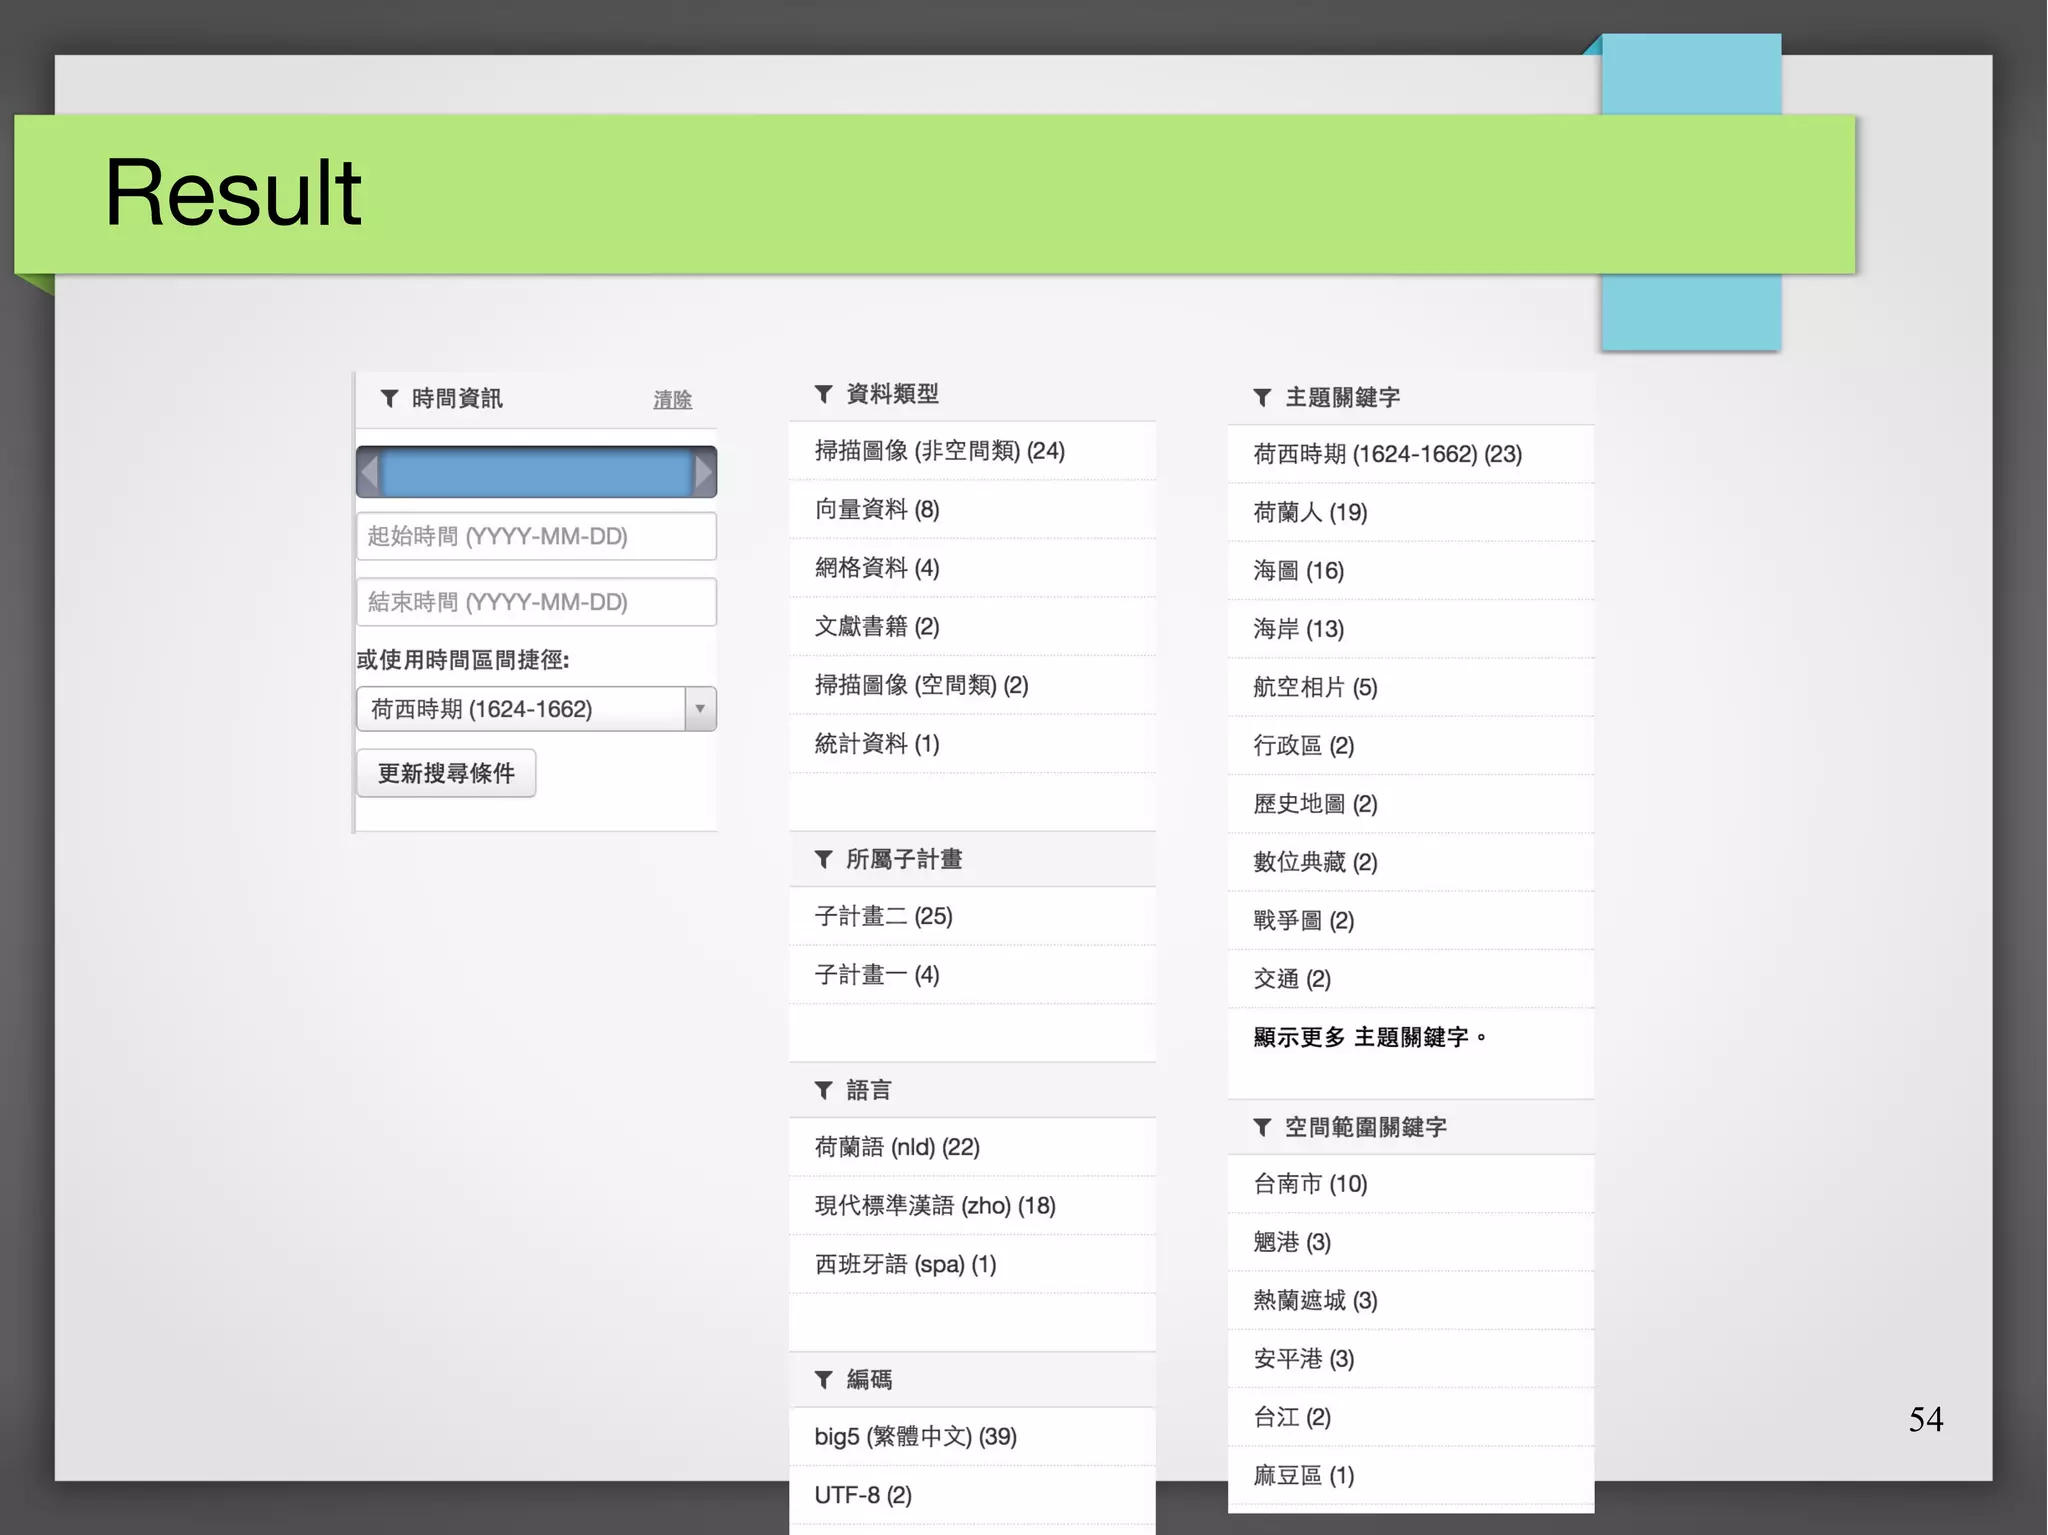2048x1535 pixels.
Task: Click the right handle of the time slider
Action: coord(704,472)
